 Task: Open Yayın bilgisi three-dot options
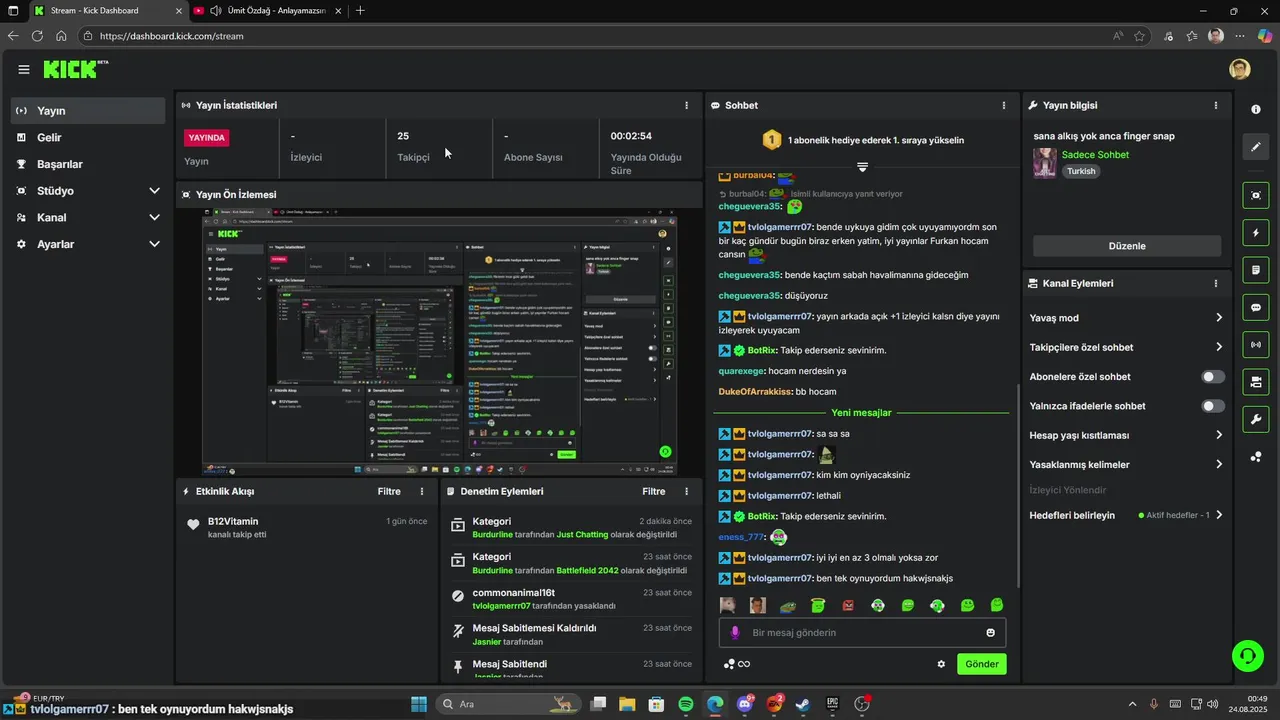click(x=1216, y=105)
